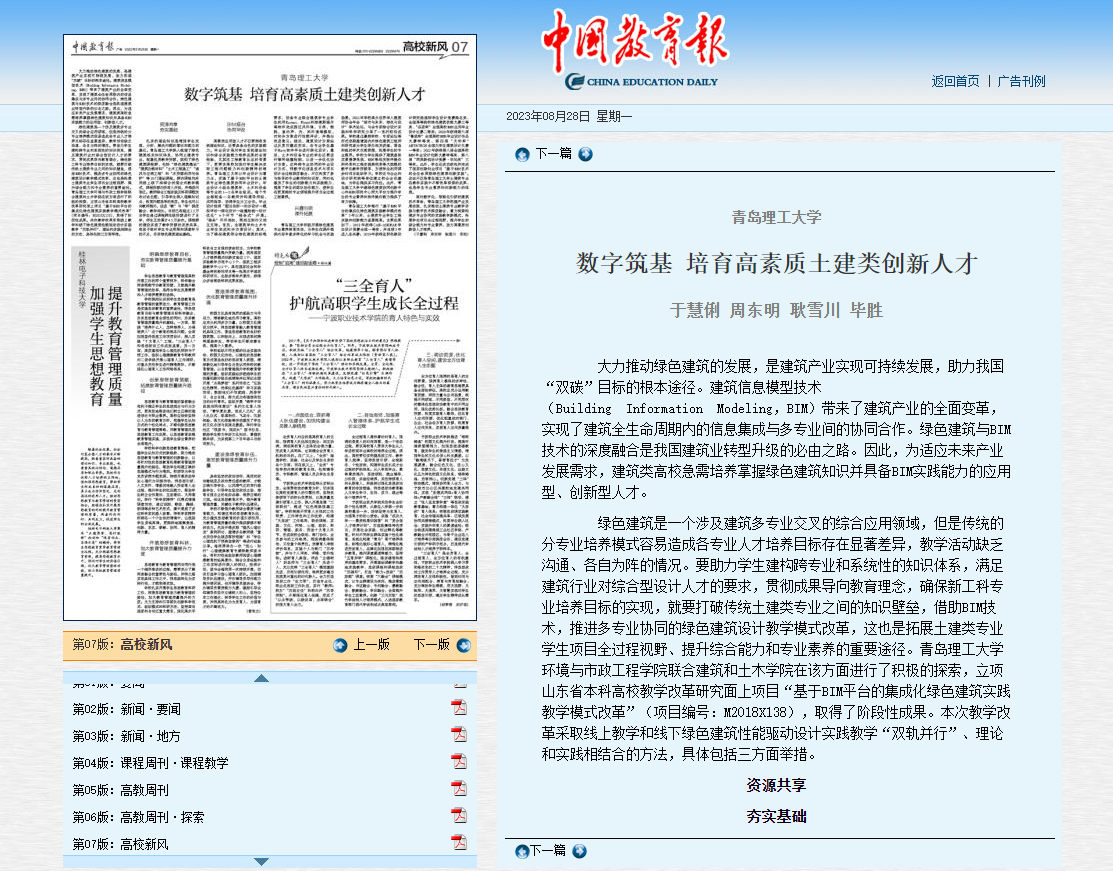
Task: Click the right arrow icon above the article title
Action: pos(585,154)
